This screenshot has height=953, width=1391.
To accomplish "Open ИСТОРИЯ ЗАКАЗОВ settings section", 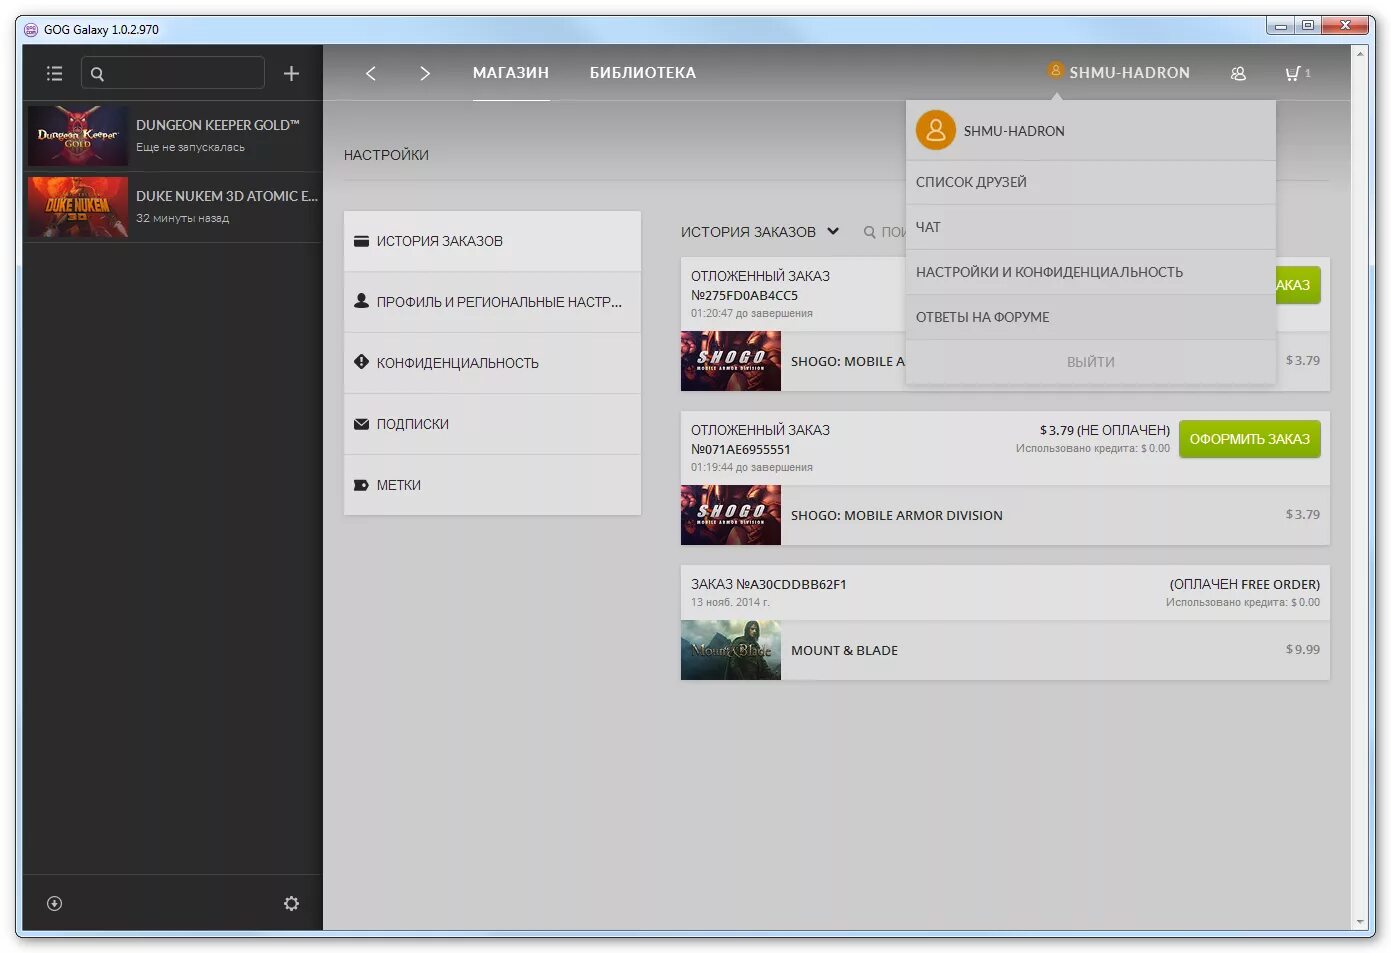I will point(492,241).
